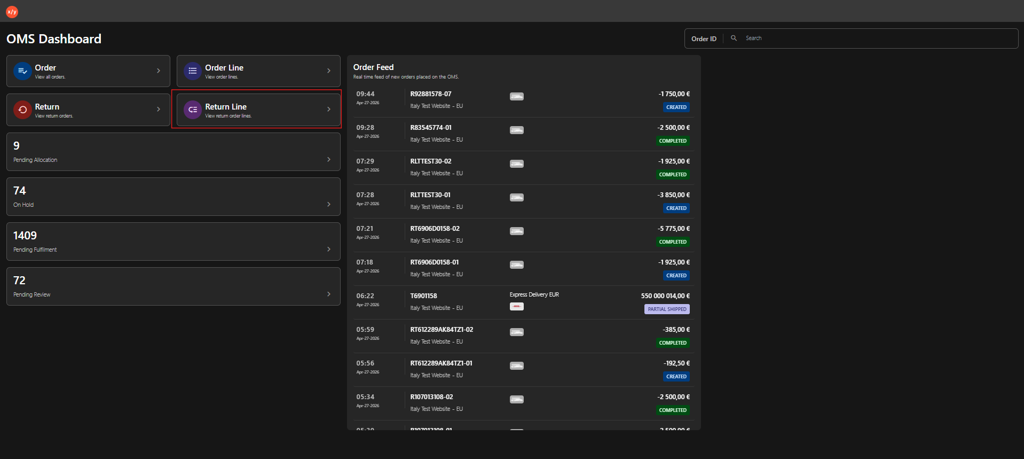Viewport: 1024px width, 459px height.
Task: Open the On Hold card showing 74
Action: (173, 197)
